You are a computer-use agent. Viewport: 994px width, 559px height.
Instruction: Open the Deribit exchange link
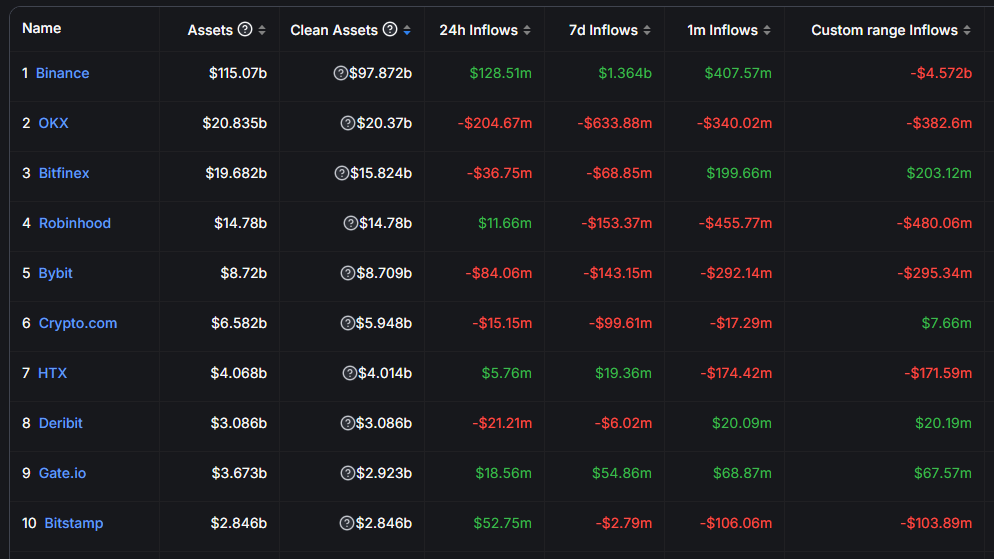[x=61, y=423]
